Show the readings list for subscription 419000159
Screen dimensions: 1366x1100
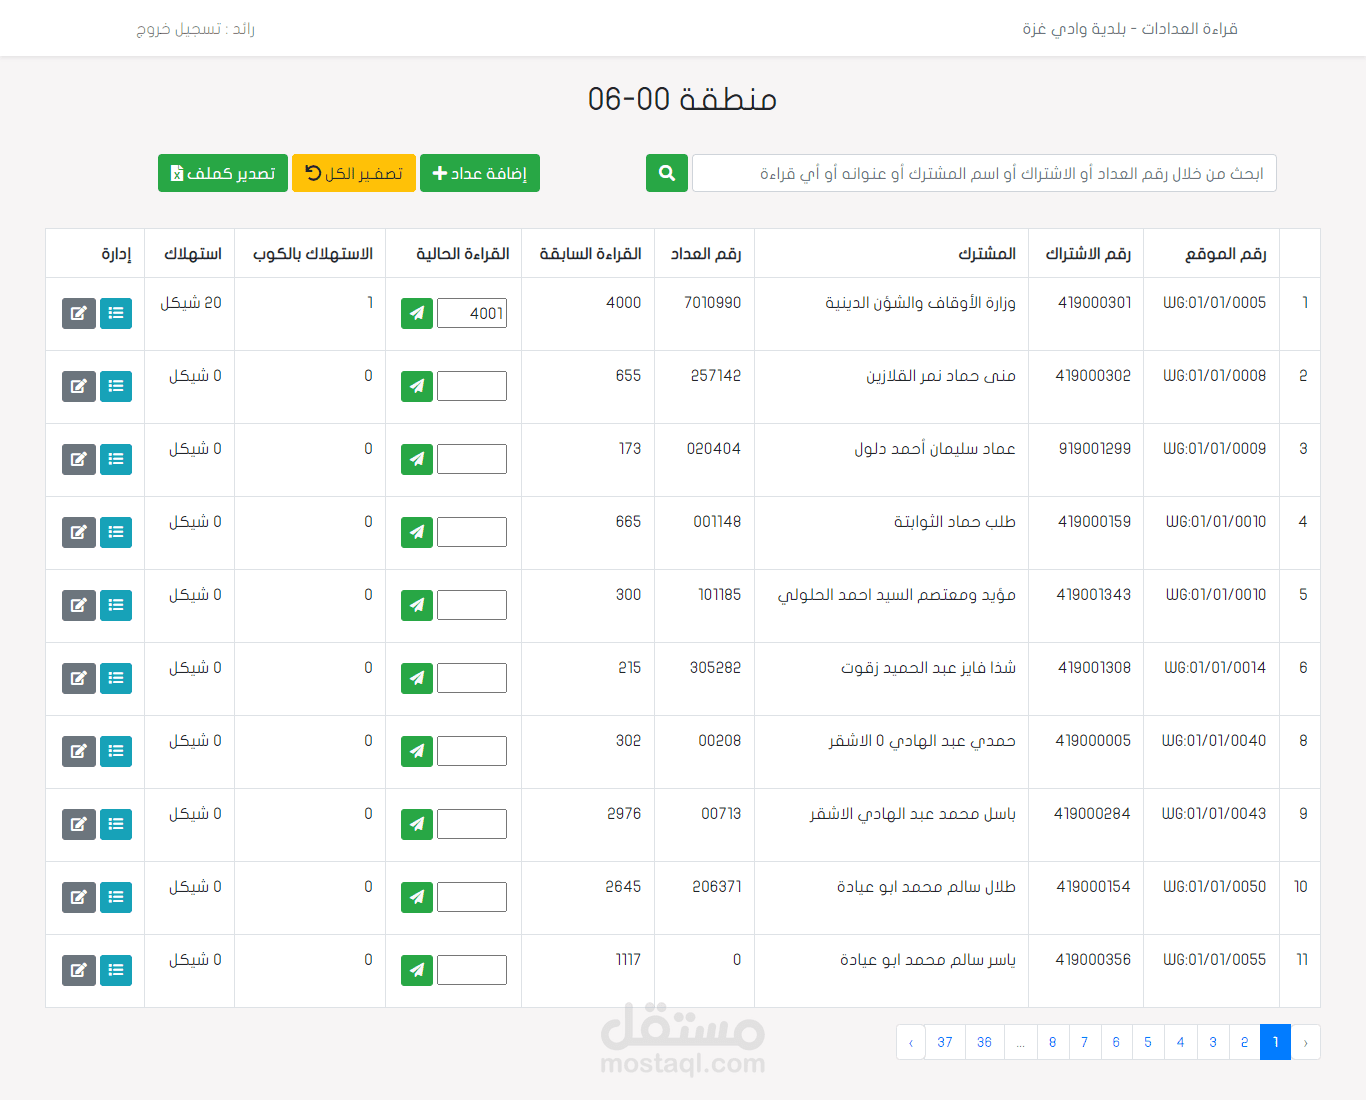pyautogui.click(x=116, y=532)
